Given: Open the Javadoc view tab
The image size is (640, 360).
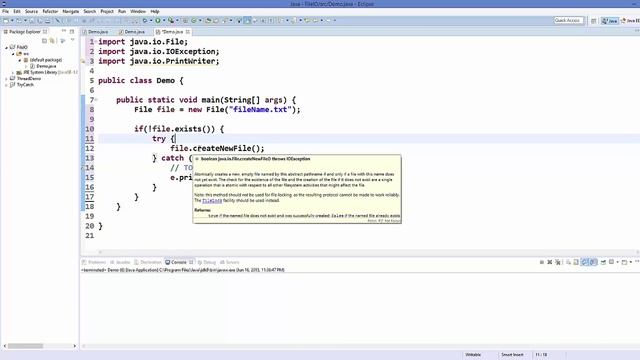Looking at the screenshot, I should (120, 262).
